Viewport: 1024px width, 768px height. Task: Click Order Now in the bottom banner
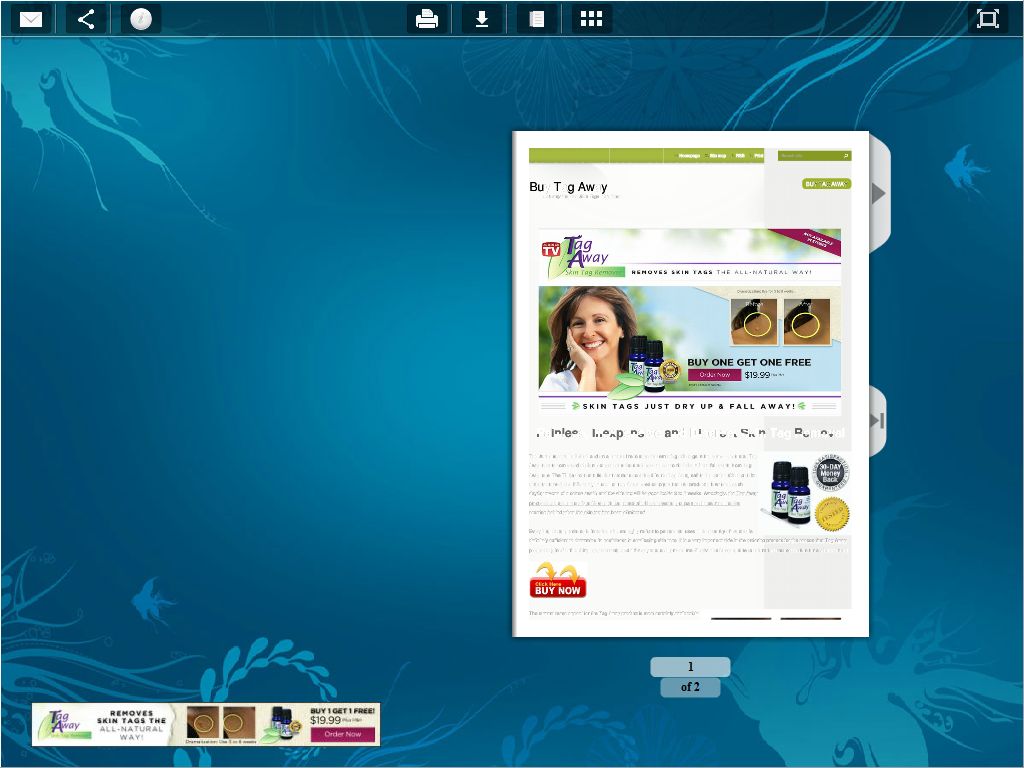pos(343,734)
